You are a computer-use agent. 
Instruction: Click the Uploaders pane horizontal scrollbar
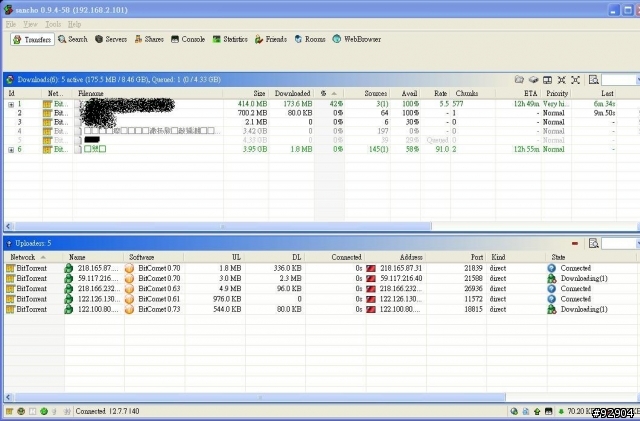260,397
